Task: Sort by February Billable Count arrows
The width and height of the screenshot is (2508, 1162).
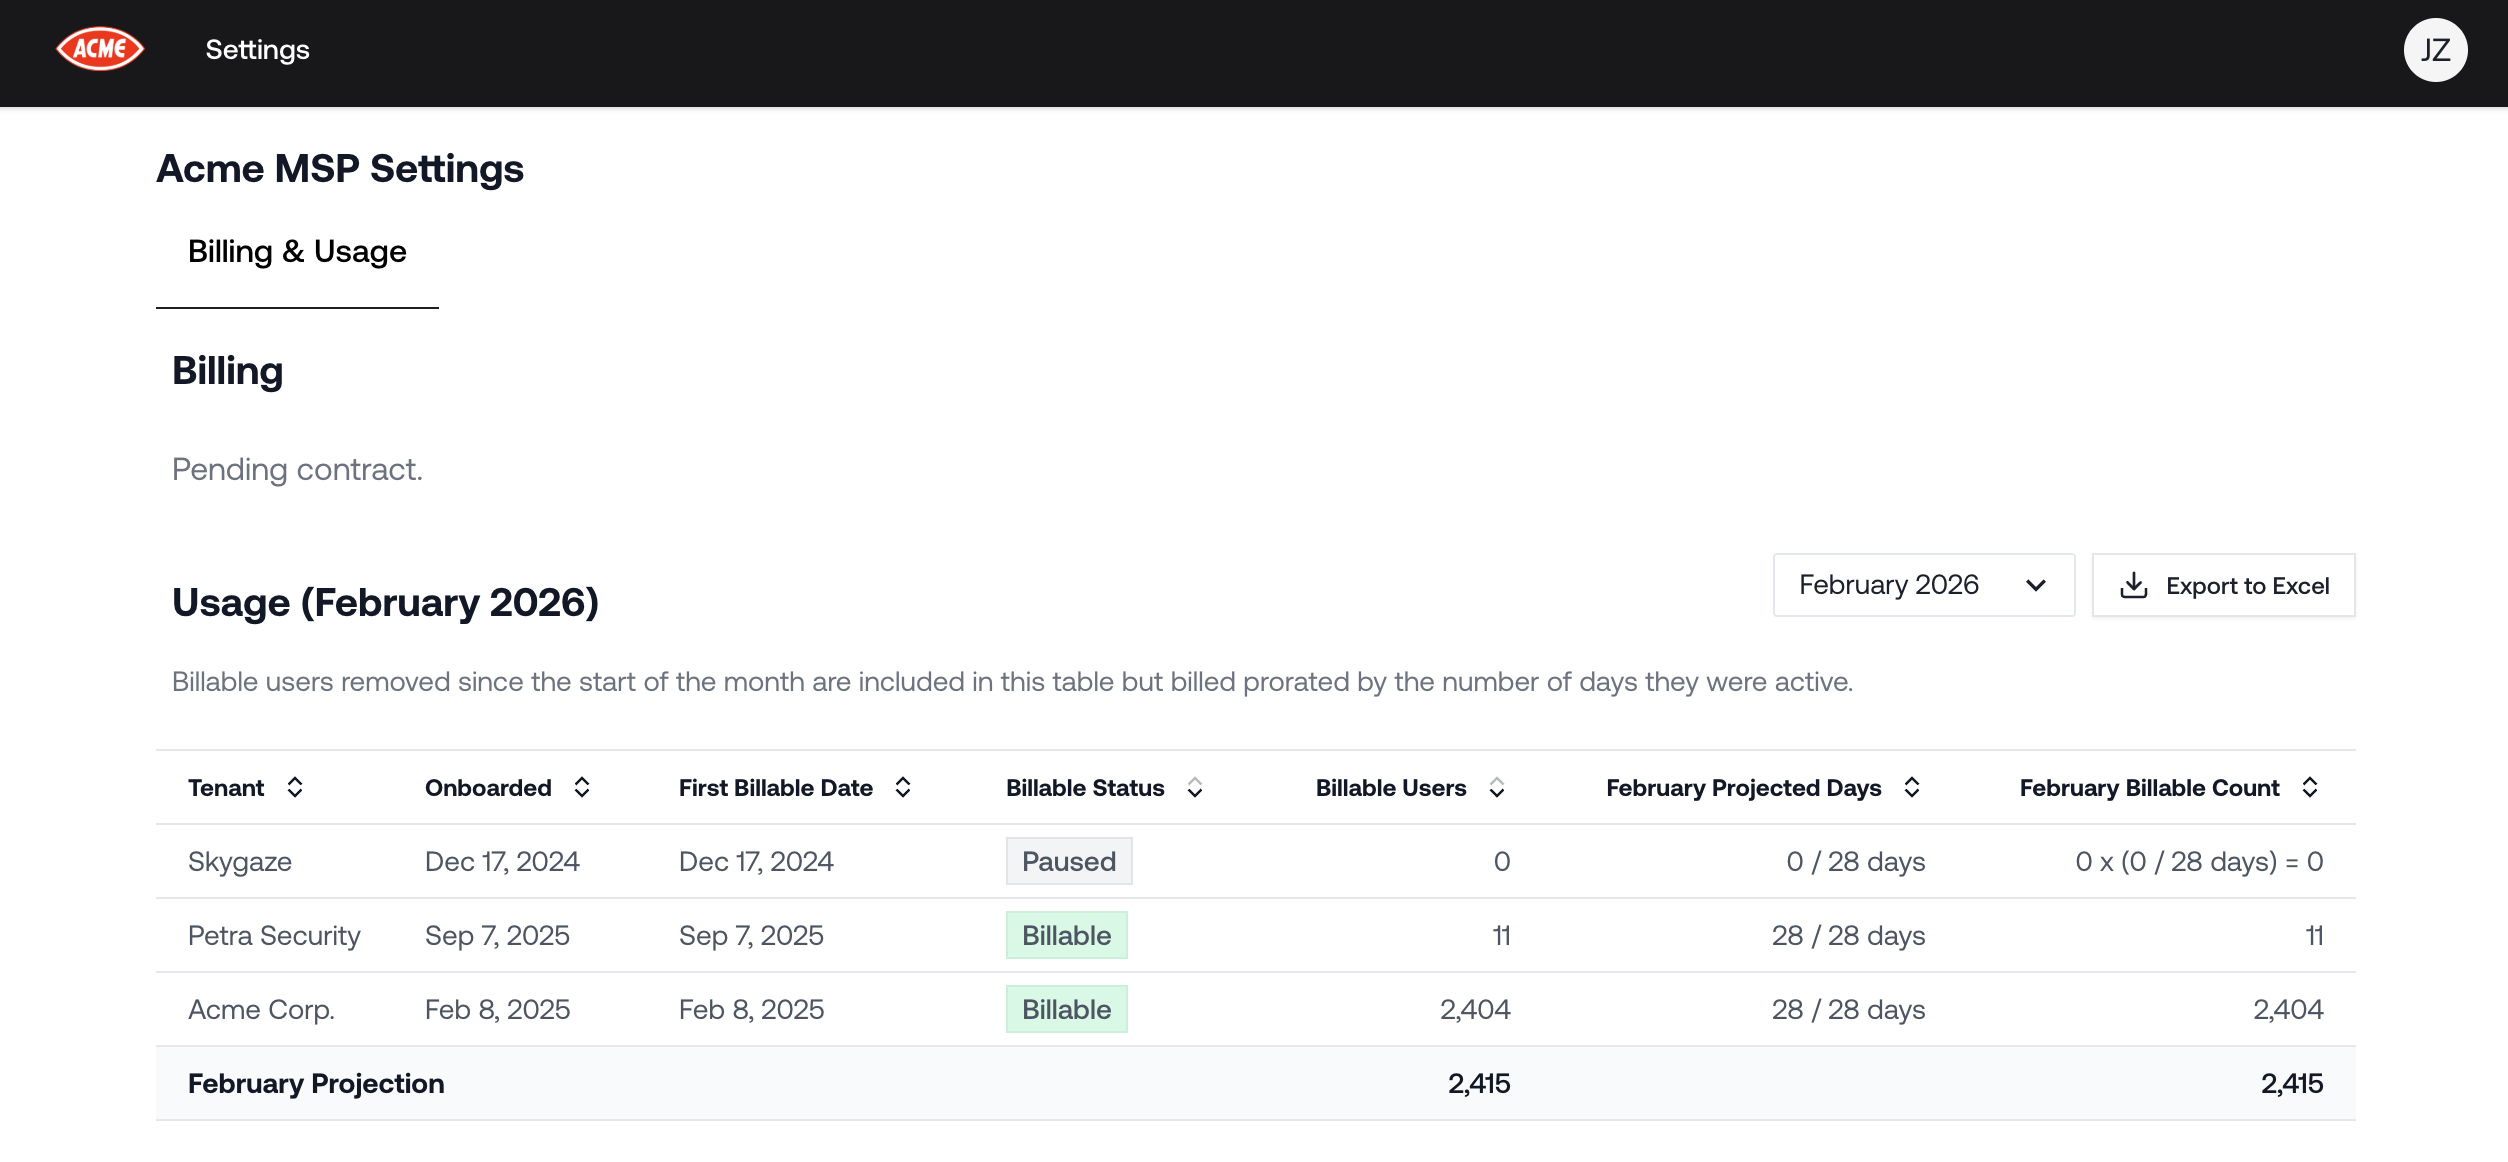Action: pos(2310,788)
